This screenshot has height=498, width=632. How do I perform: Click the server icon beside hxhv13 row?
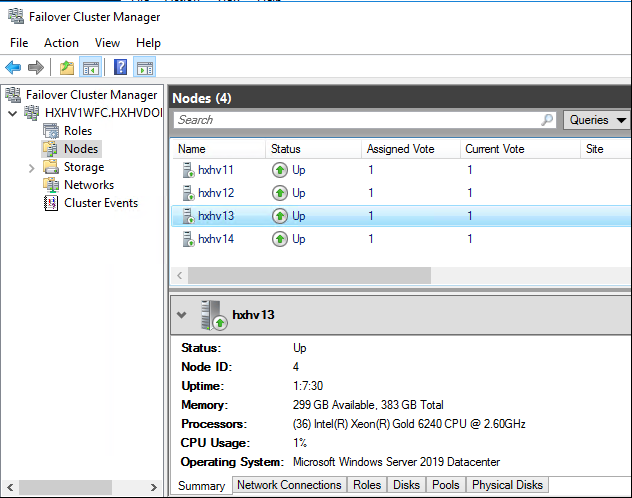(x=188, y=216)
